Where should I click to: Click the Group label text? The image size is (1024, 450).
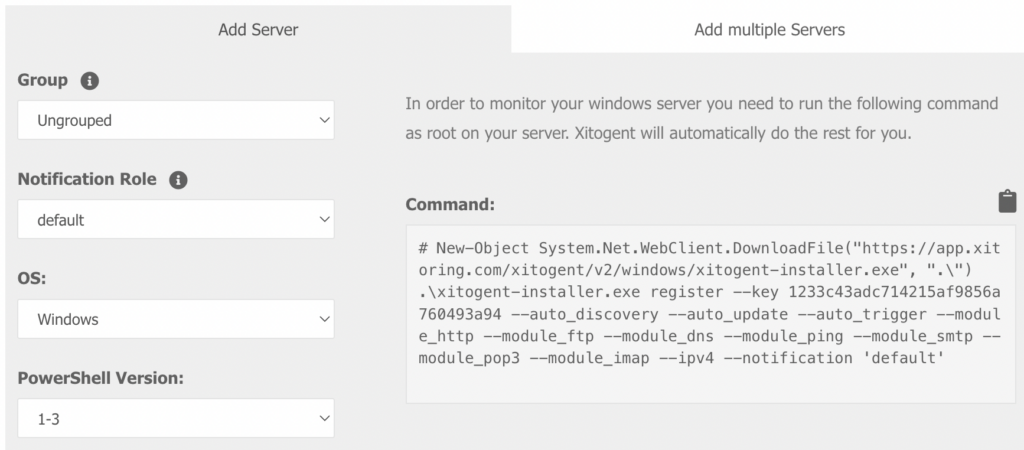click(x=42, y=80)
